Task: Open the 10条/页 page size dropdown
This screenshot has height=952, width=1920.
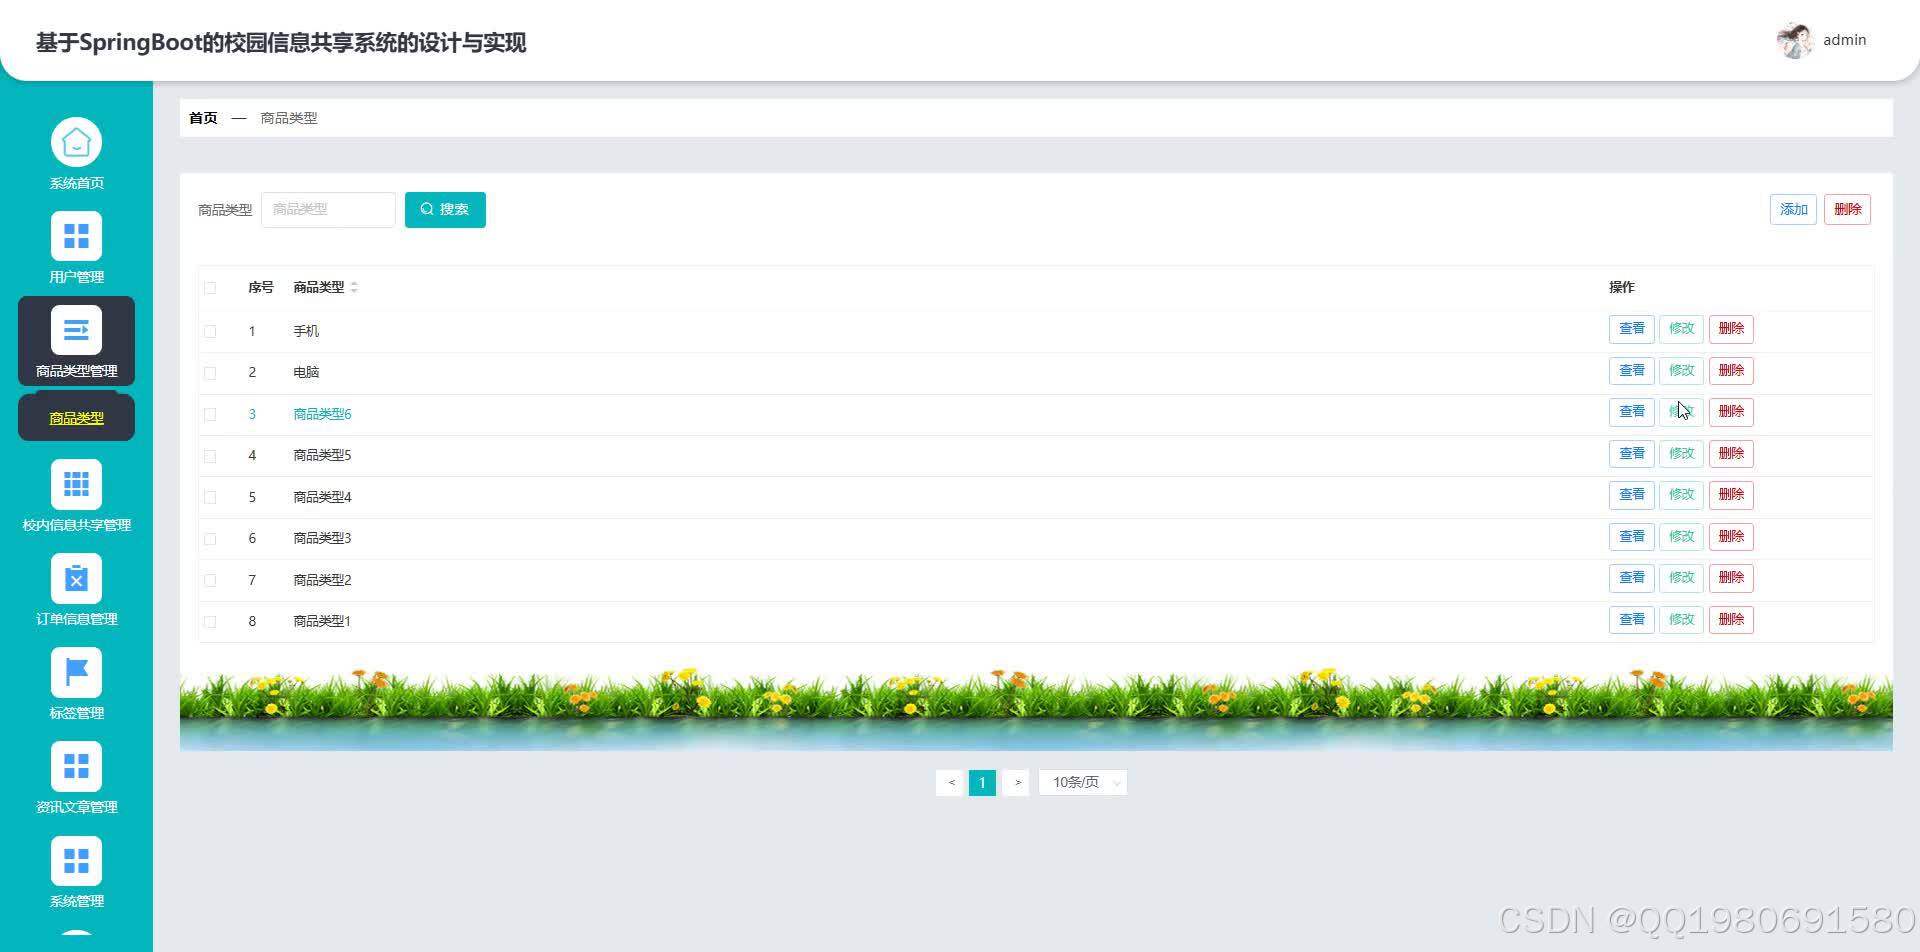Action: point(1083,782)
